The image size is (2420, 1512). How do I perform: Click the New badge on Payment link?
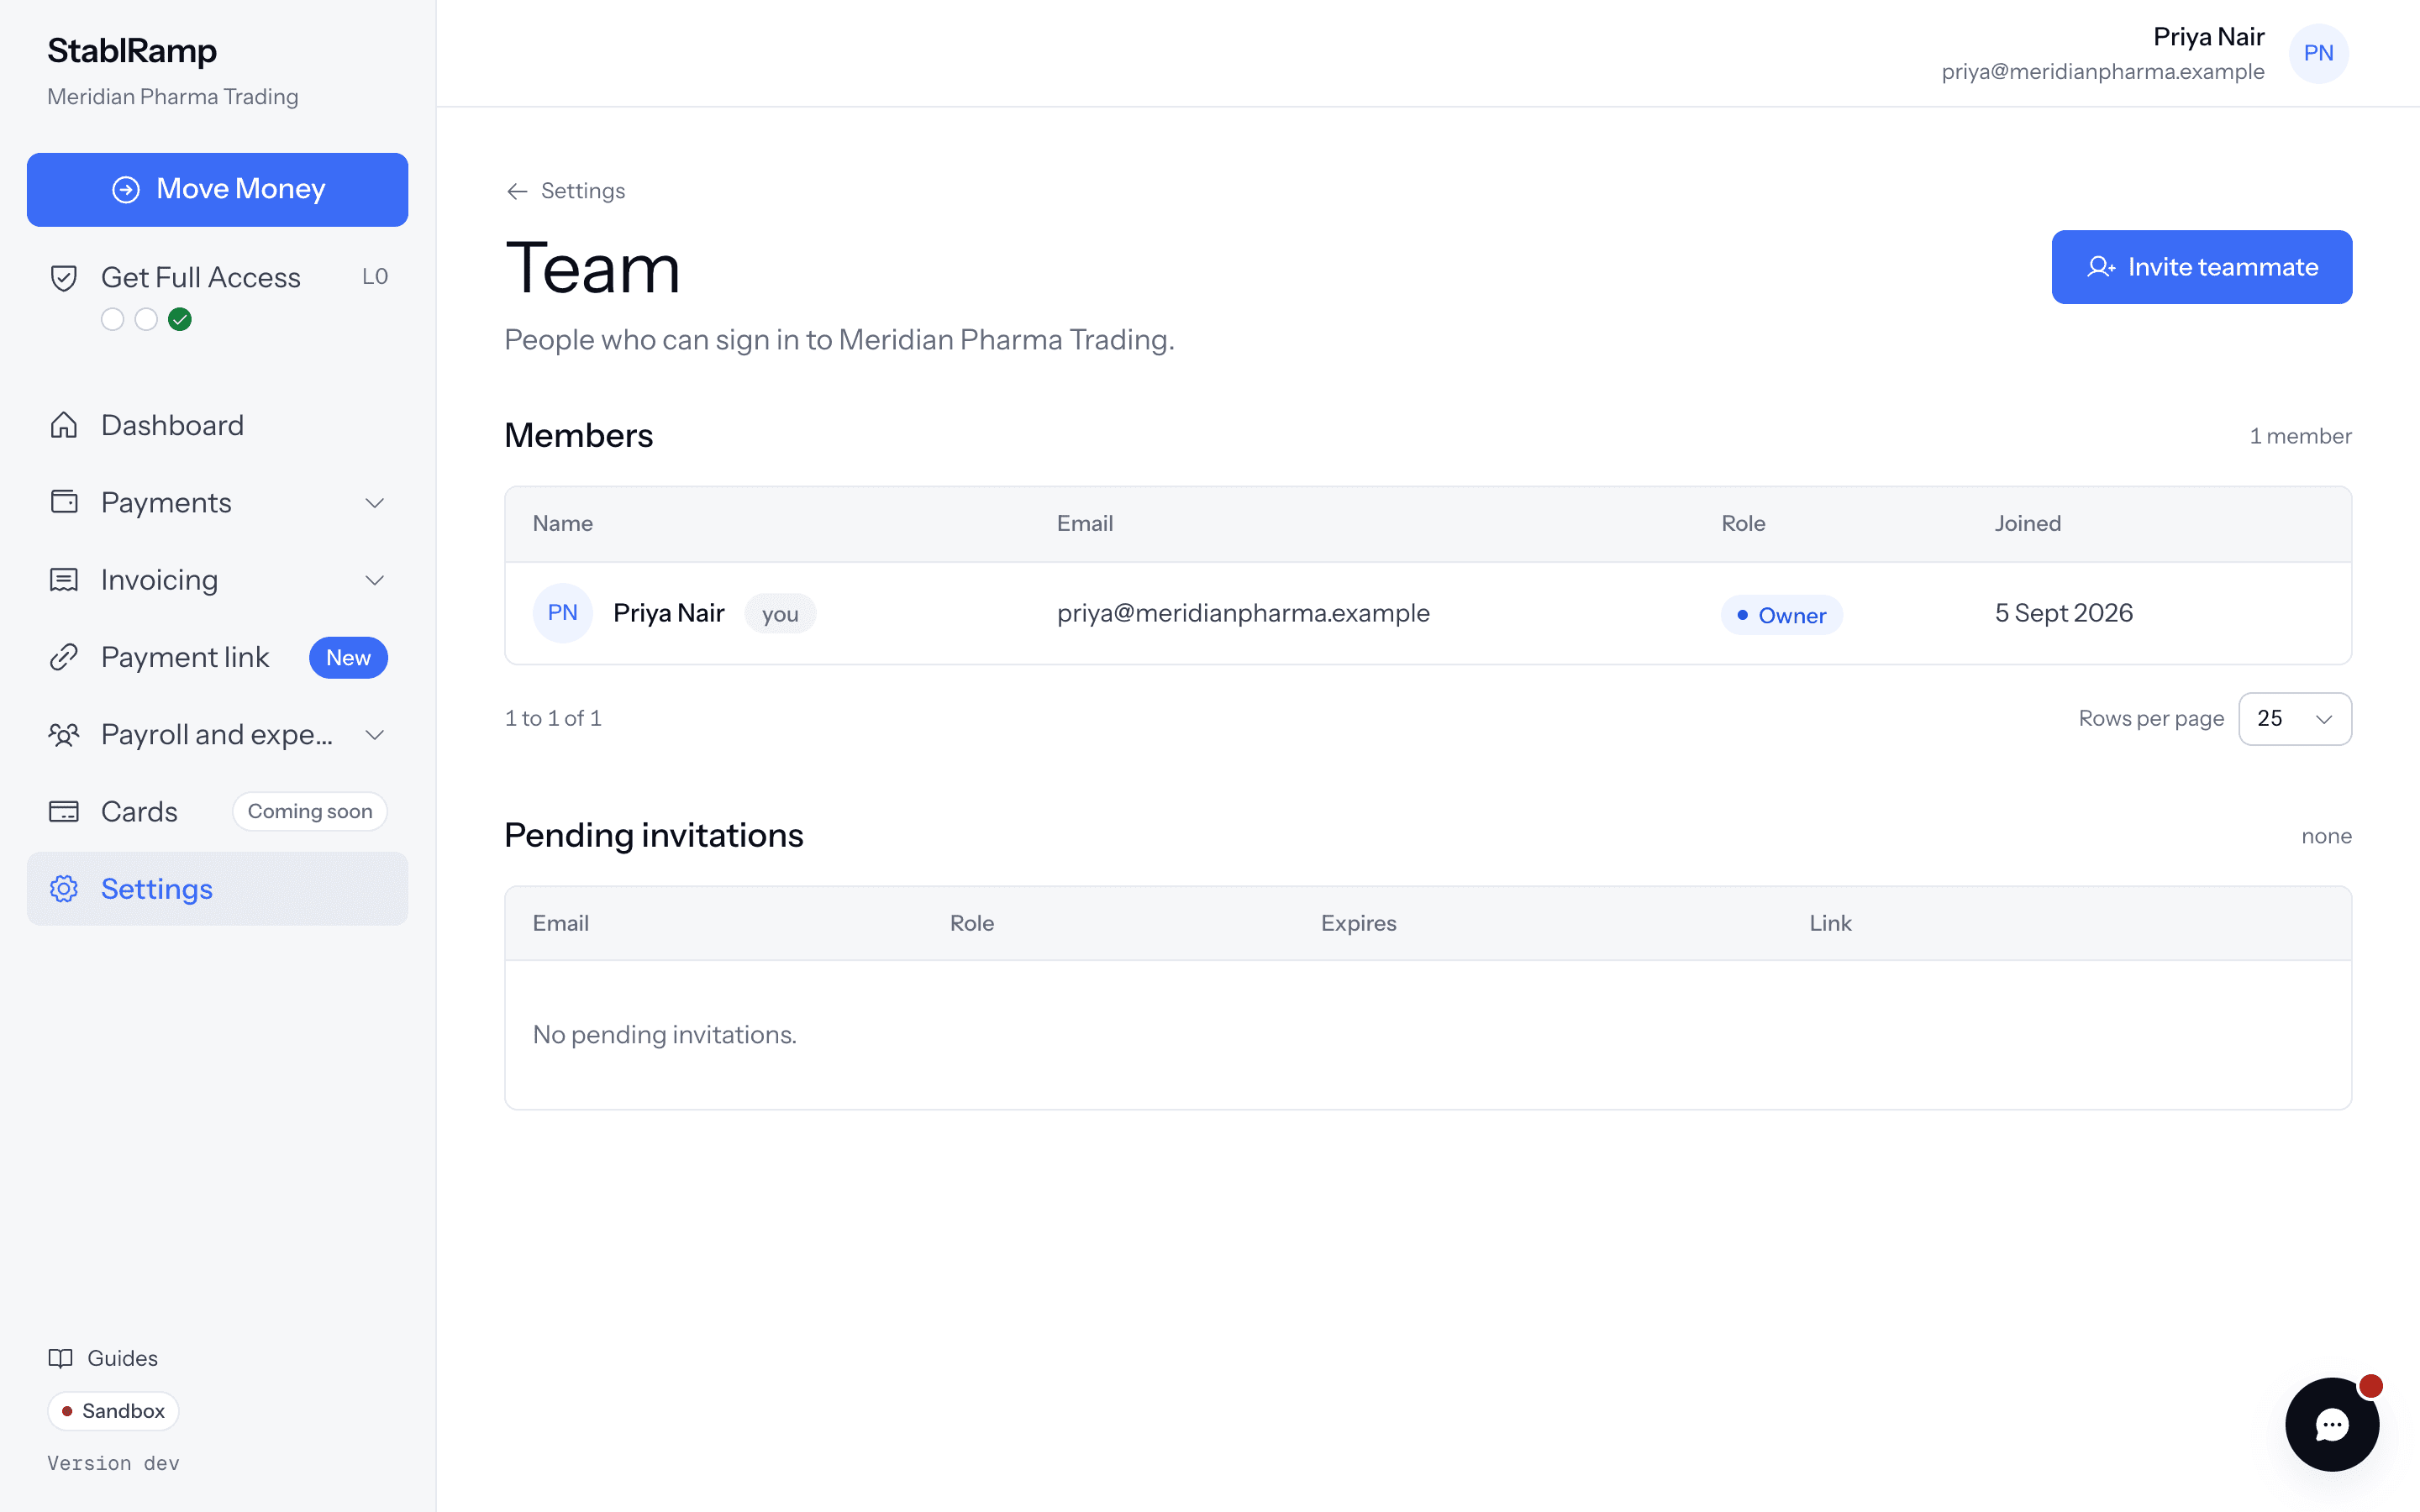[348, 658]
